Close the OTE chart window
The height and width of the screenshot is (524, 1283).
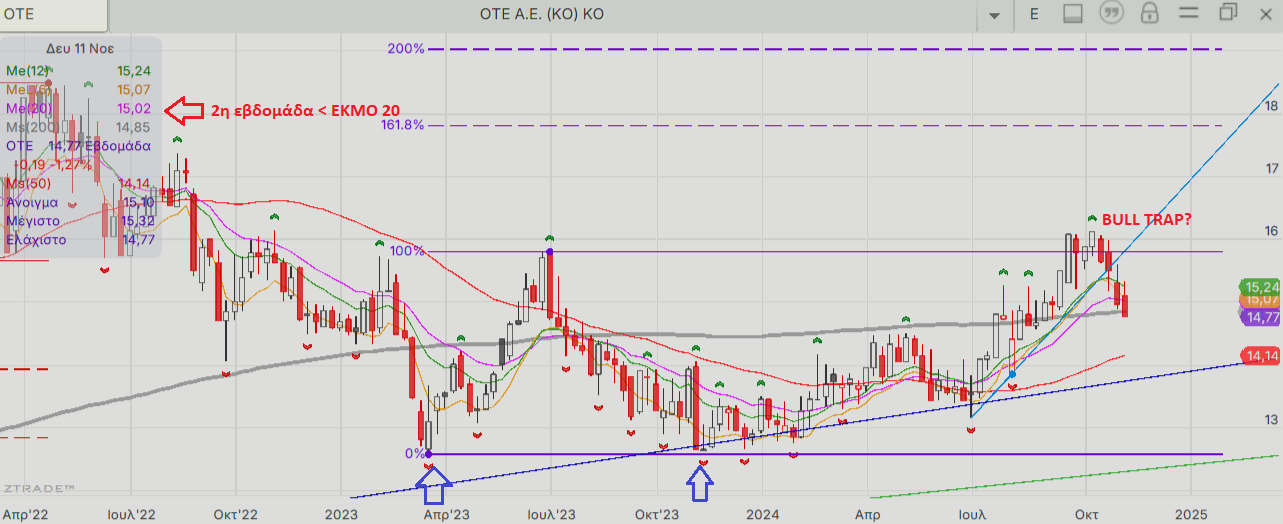click(1266, 13)
